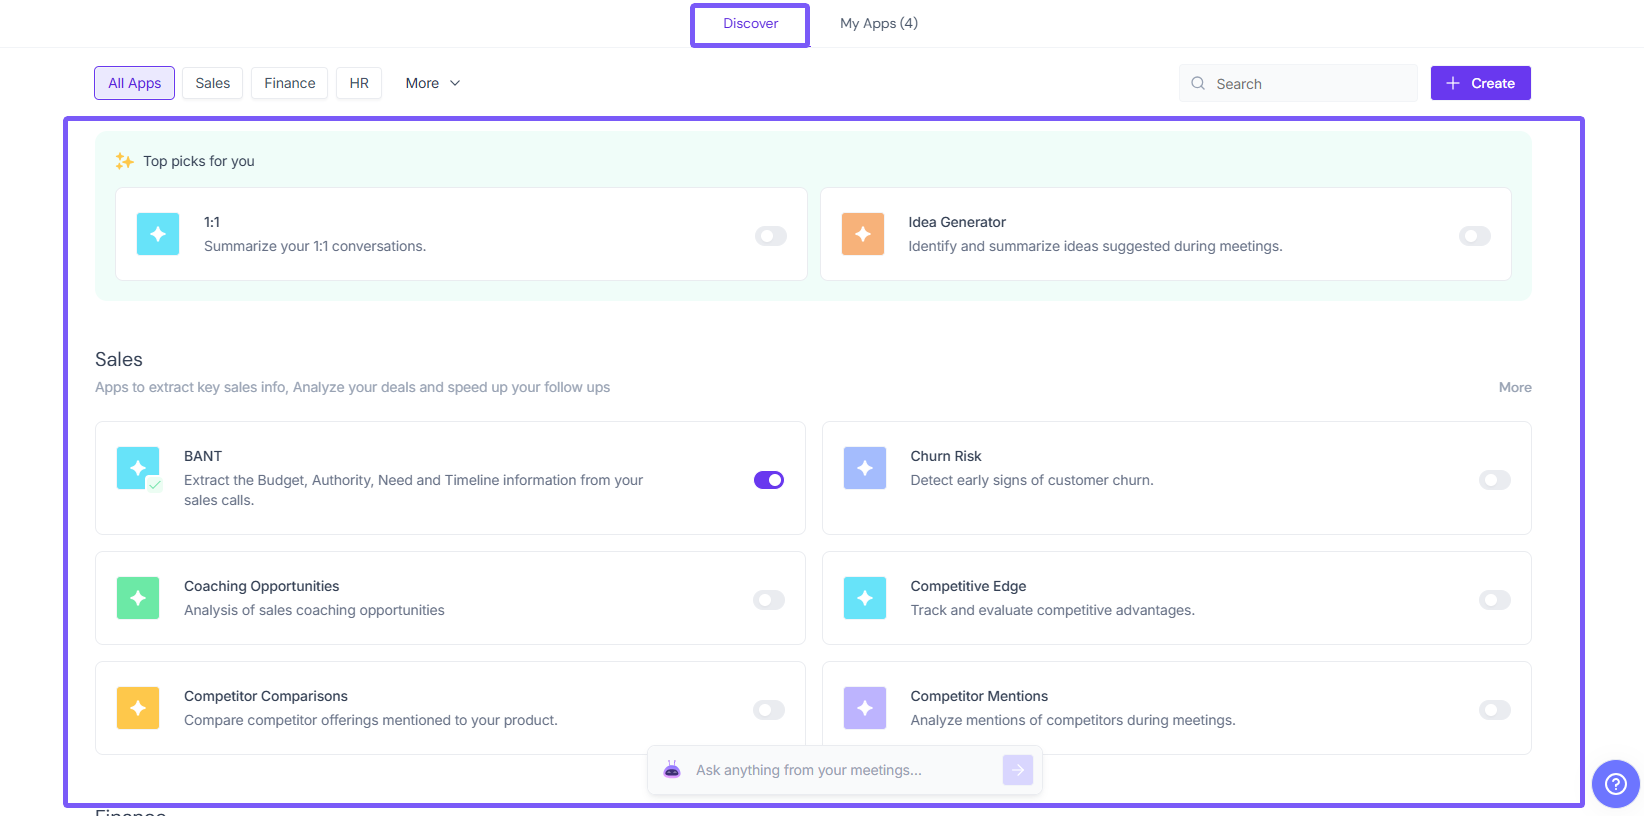Open the BANT app title
This screenshot has width=1644, height=816.
coord(203,456)
